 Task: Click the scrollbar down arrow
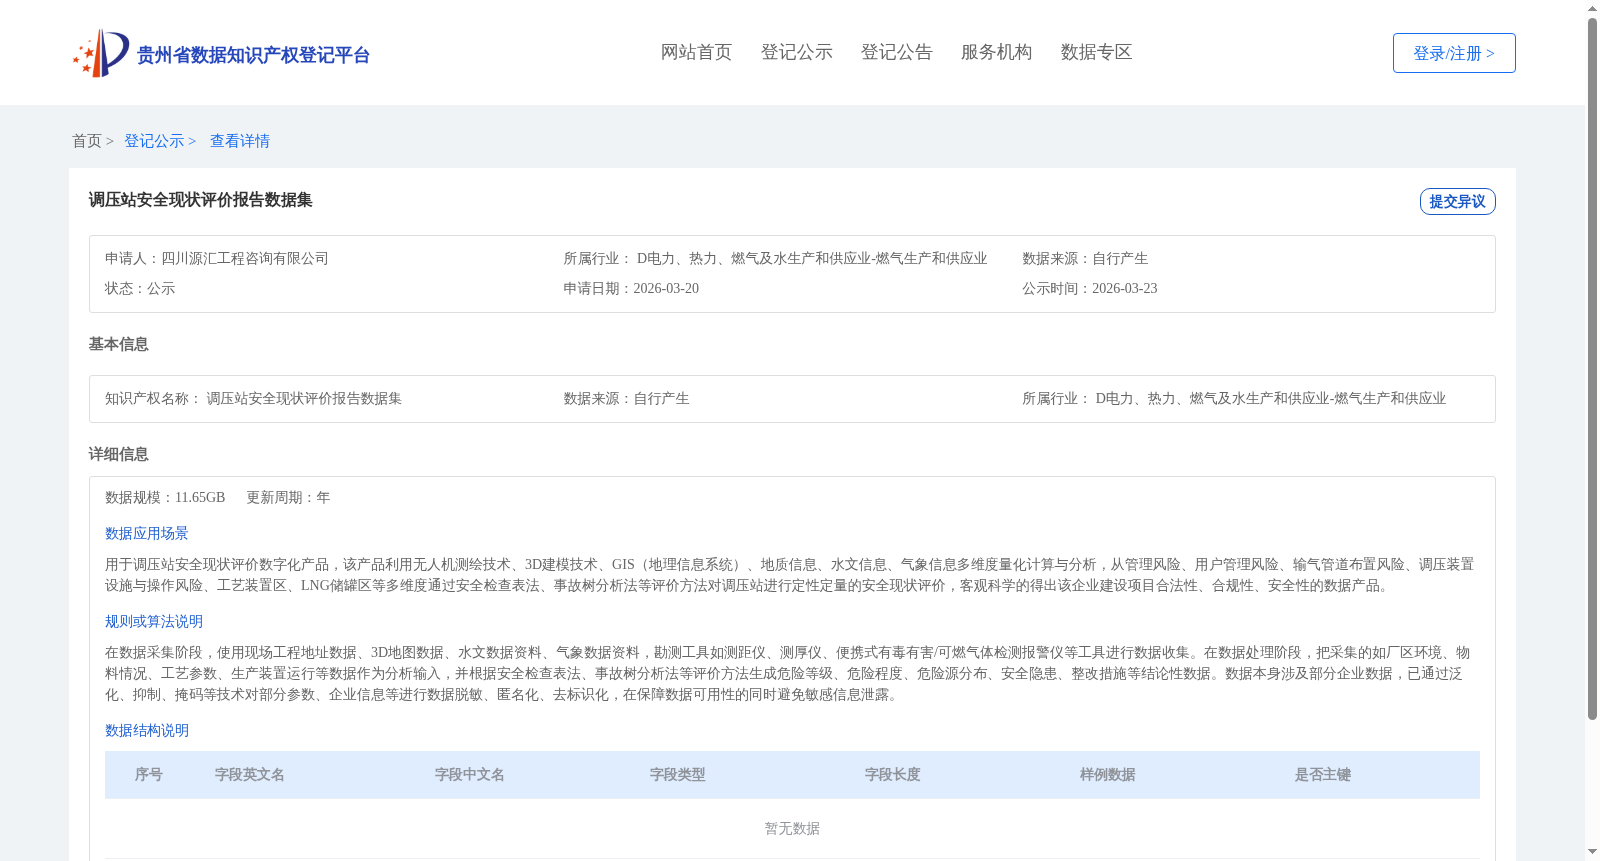(x=1592, y=852)
